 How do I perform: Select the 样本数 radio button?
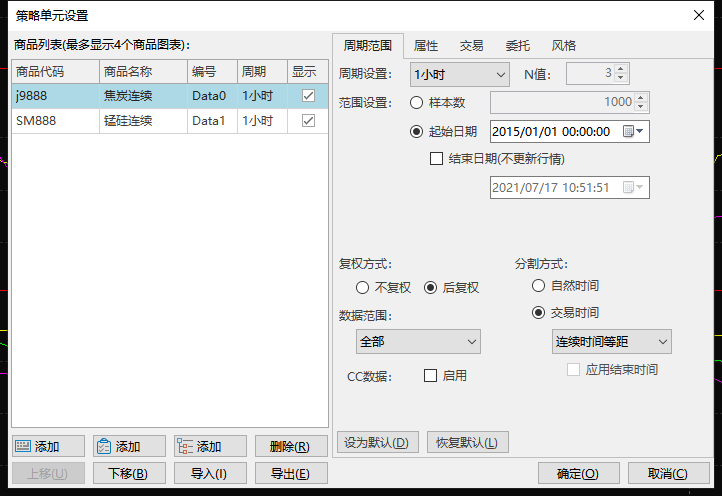[417, 102]
